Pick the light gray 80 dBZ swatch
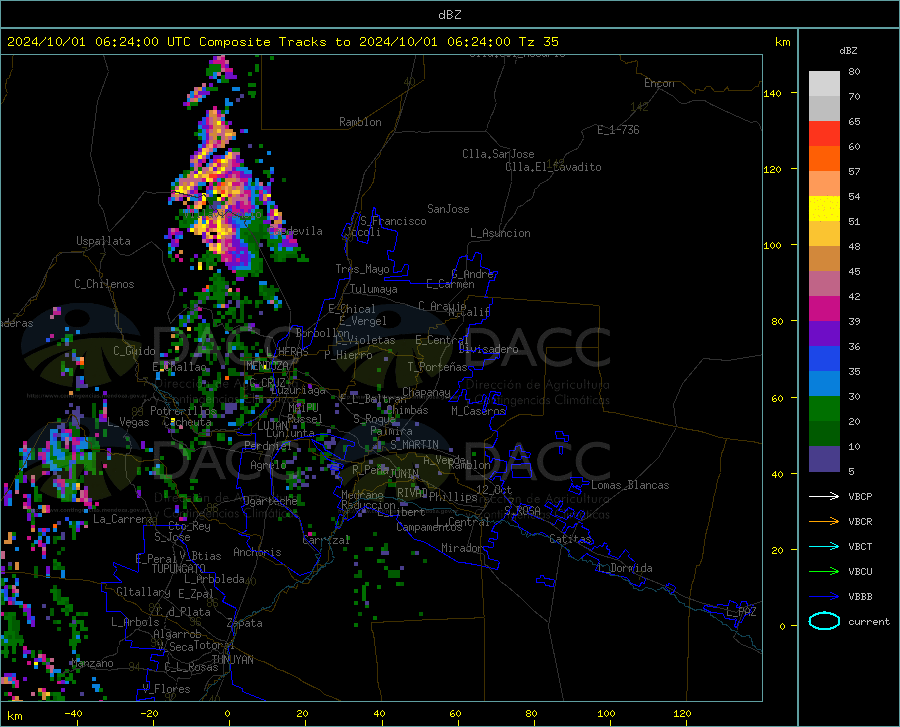Screen dimensions: 900x727 point(824,84)
